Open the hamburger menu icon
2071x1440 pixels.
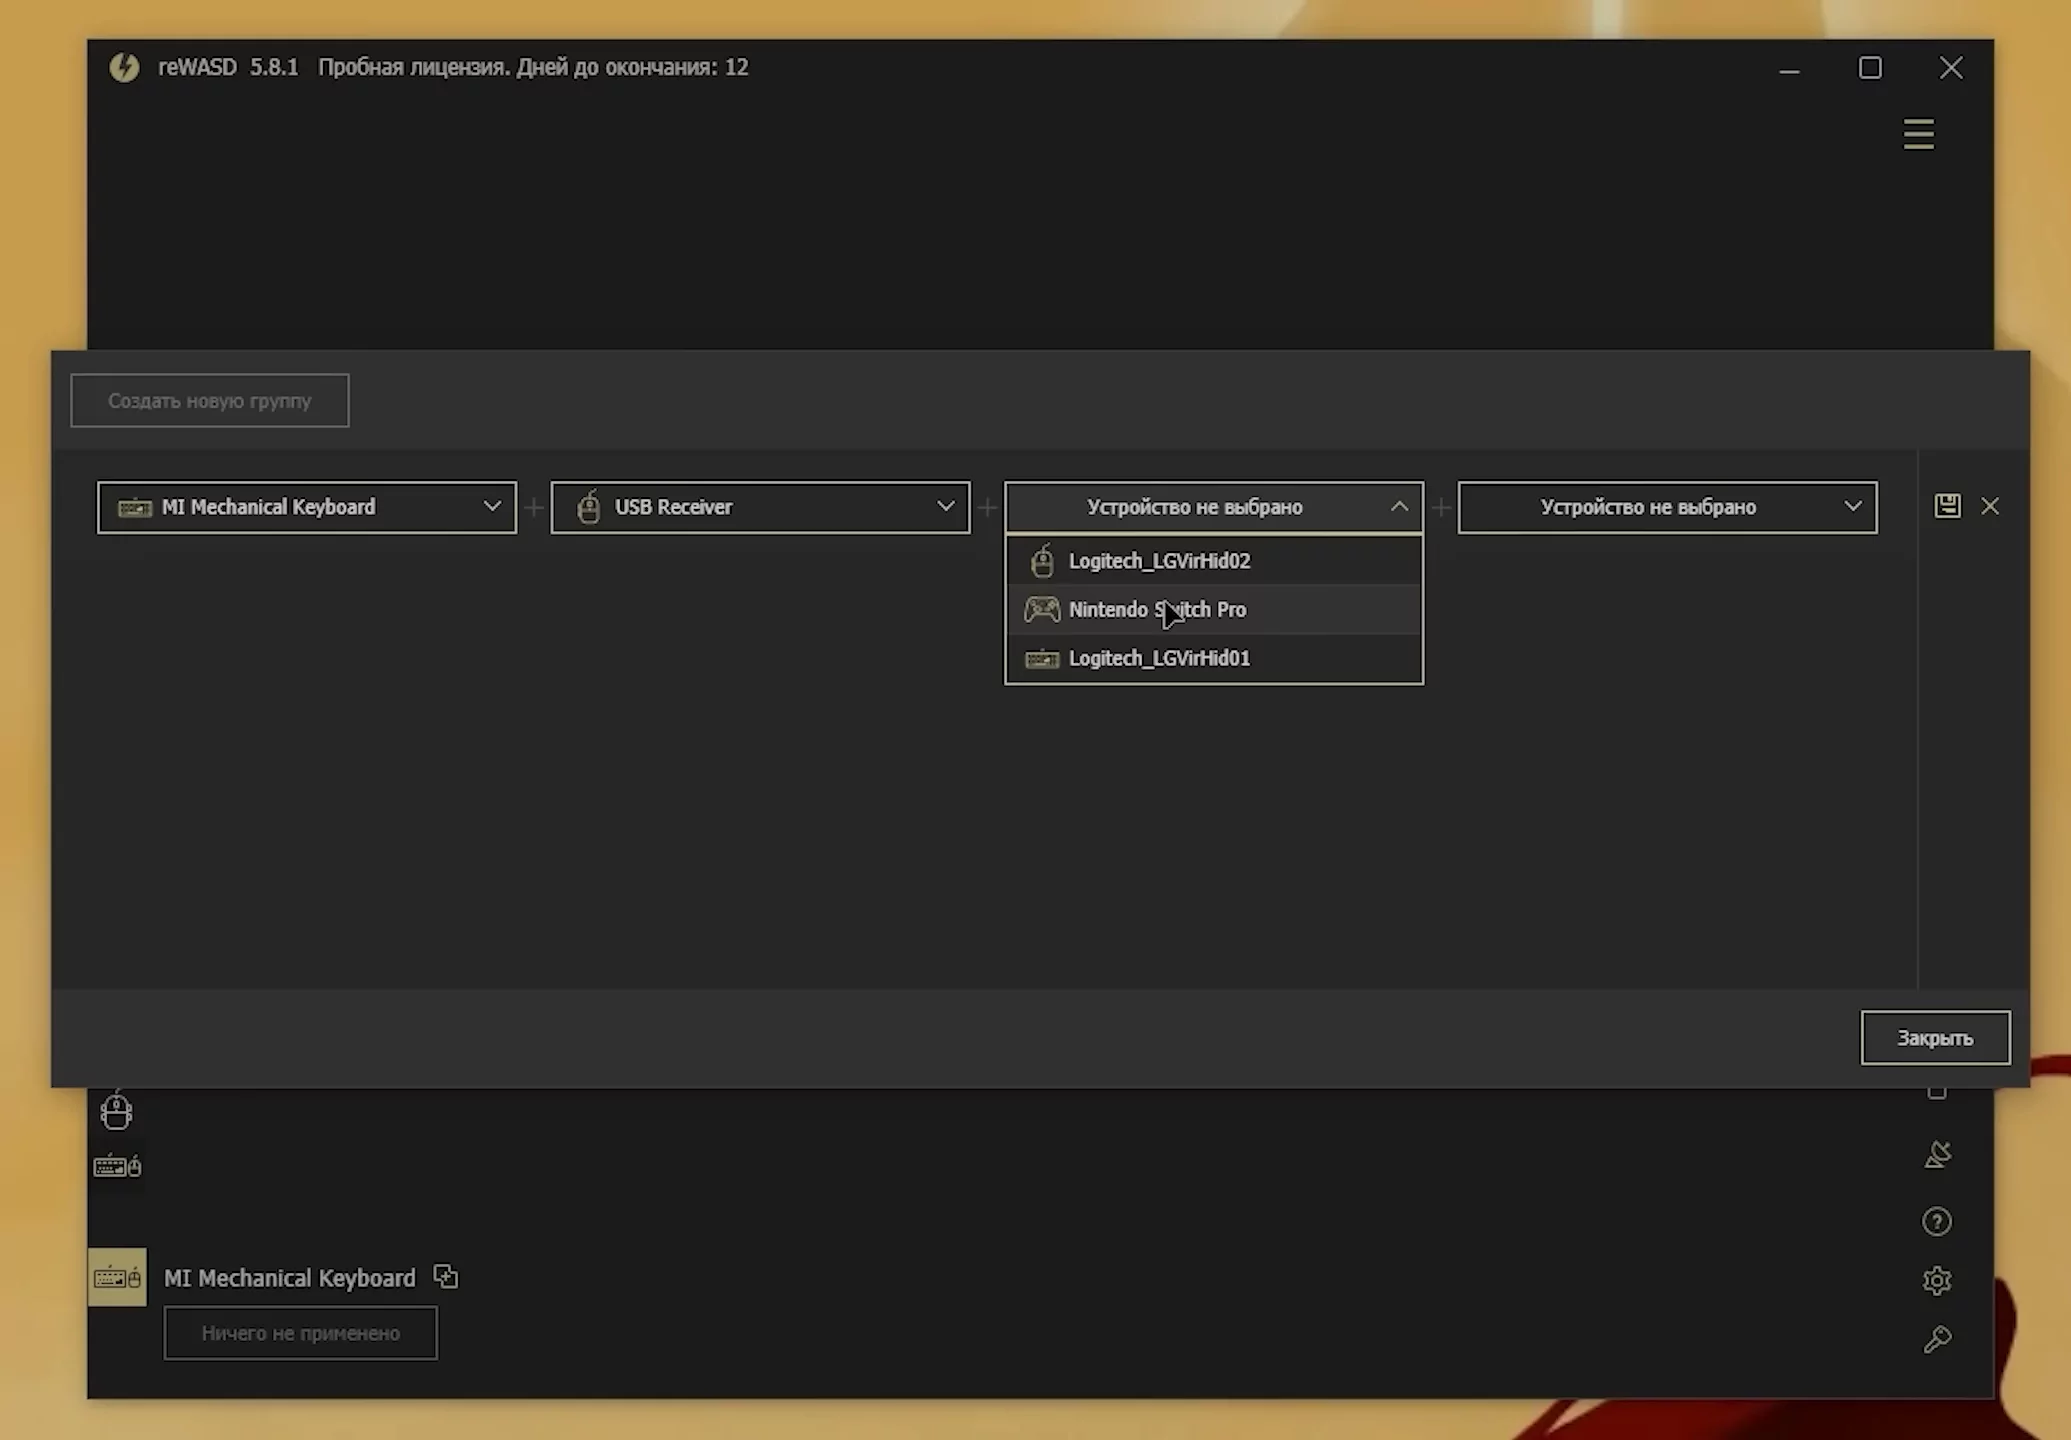click(x=1918, y=134)
